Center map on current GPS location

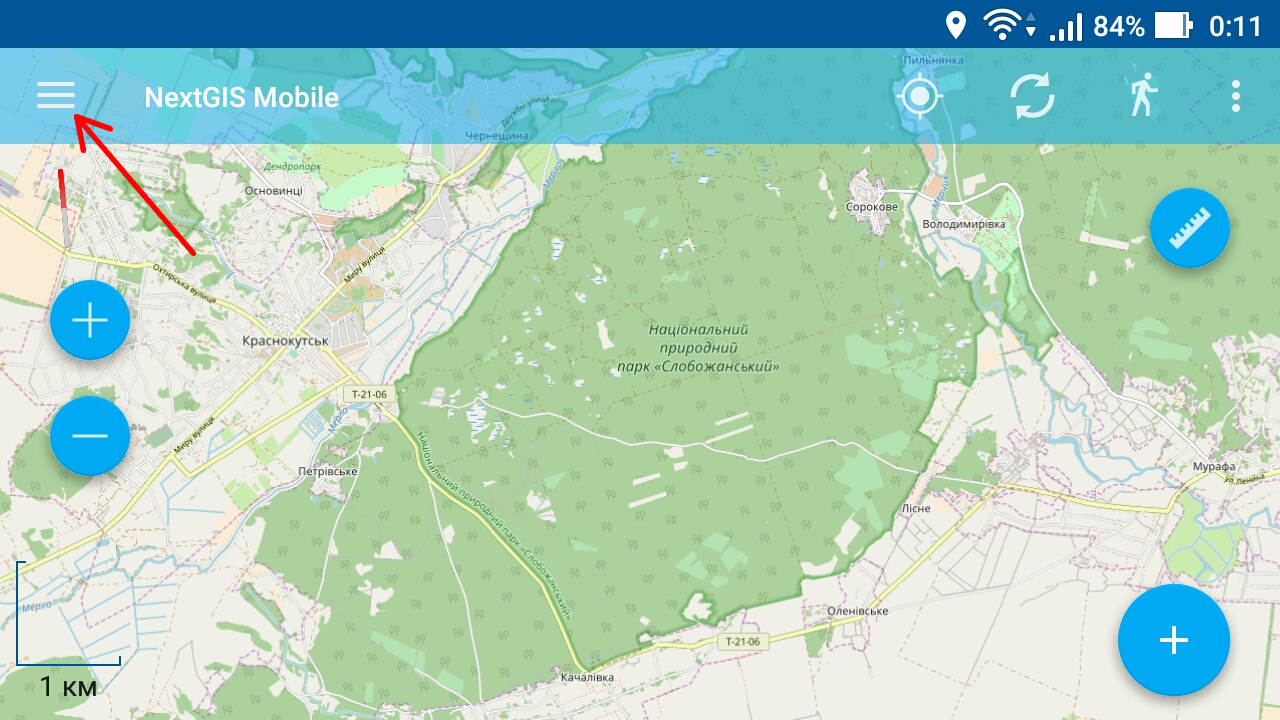pyautogui.click(x=919, y=96)
